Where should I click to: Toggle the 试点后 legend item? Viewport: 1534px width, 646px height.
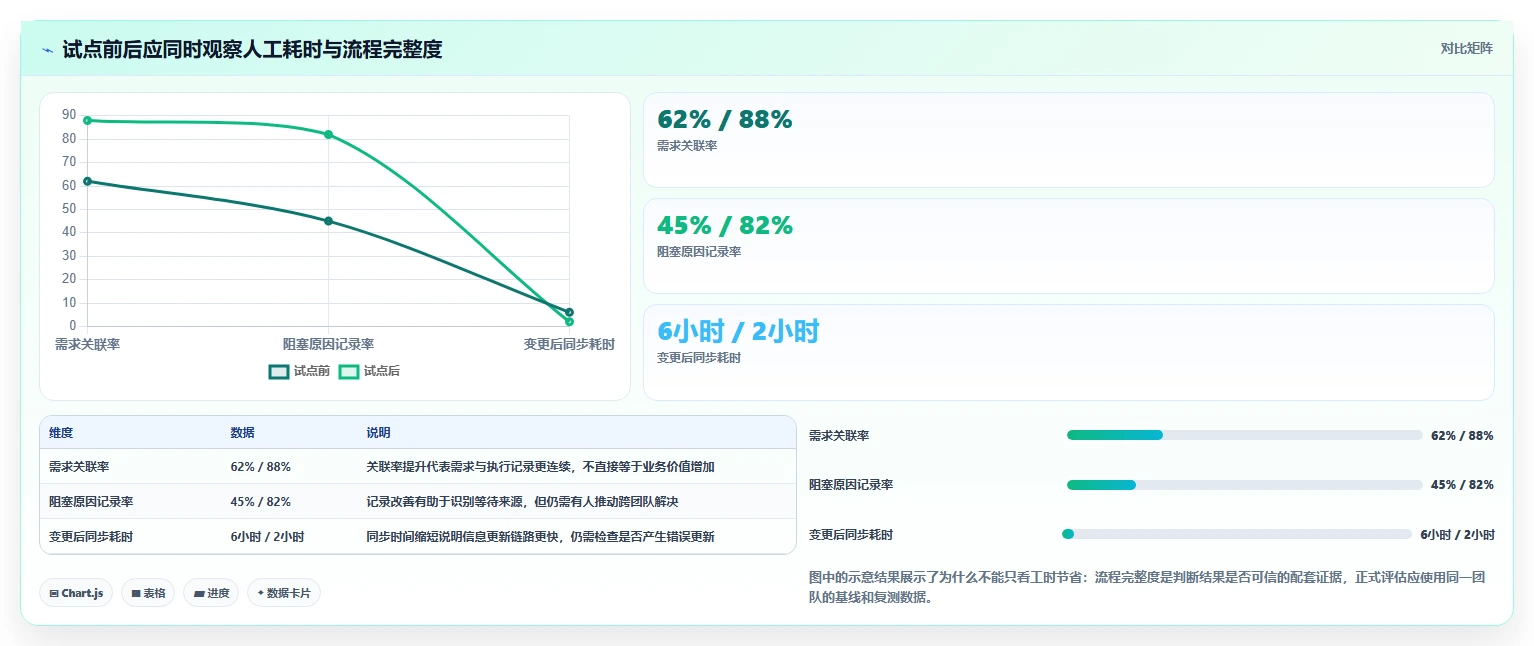[369, 371]
